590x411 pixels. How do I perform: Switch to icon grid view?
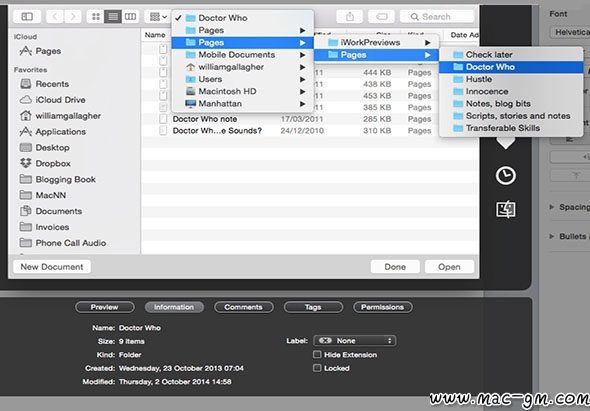point(96,17)
